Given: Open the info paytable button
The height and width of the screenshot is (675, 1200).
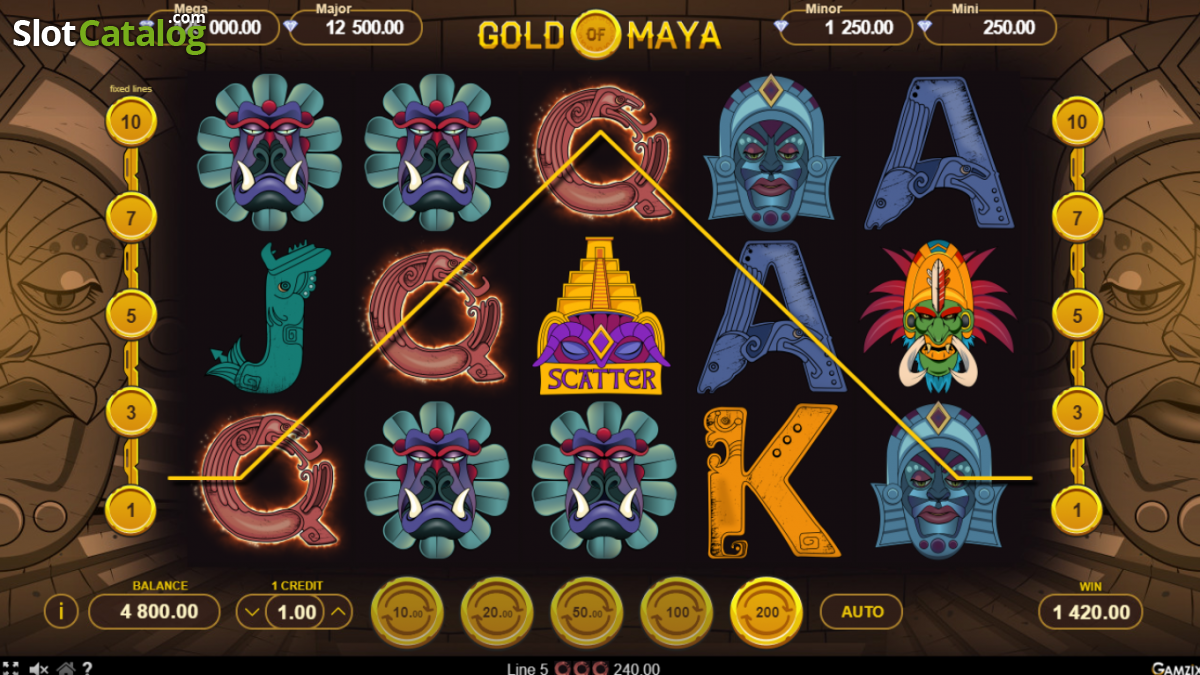Looking at the screenshot, I should [x=61, y=611].
